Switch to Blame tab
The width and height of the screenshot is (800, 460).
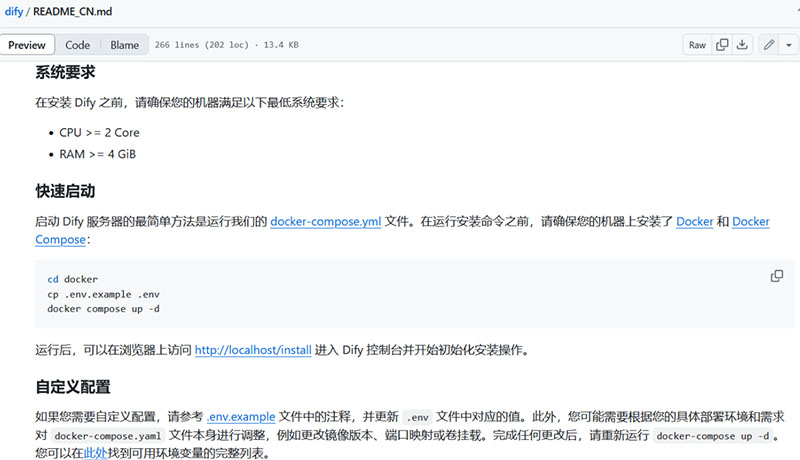pyautogui.click(x=124, y=45)
